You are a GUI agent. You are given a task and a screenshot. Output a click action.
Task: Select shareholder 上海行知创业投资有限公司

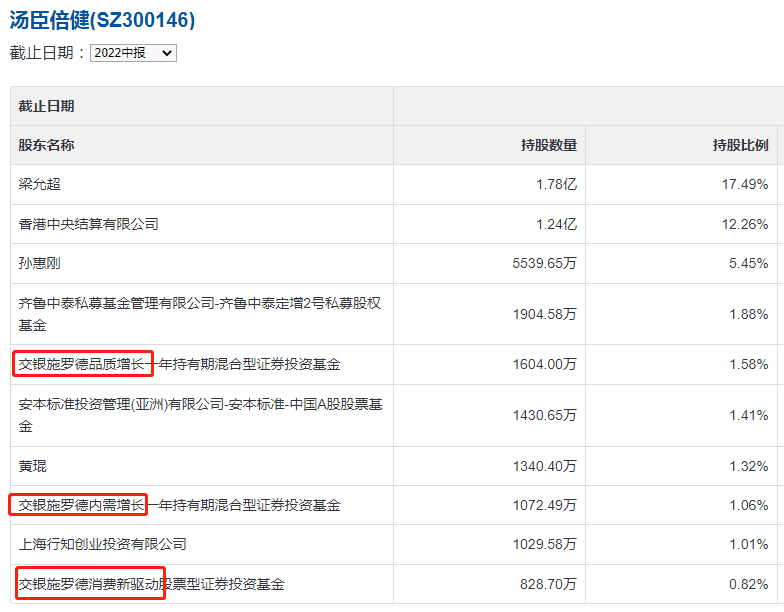click(x=102, y=544)
